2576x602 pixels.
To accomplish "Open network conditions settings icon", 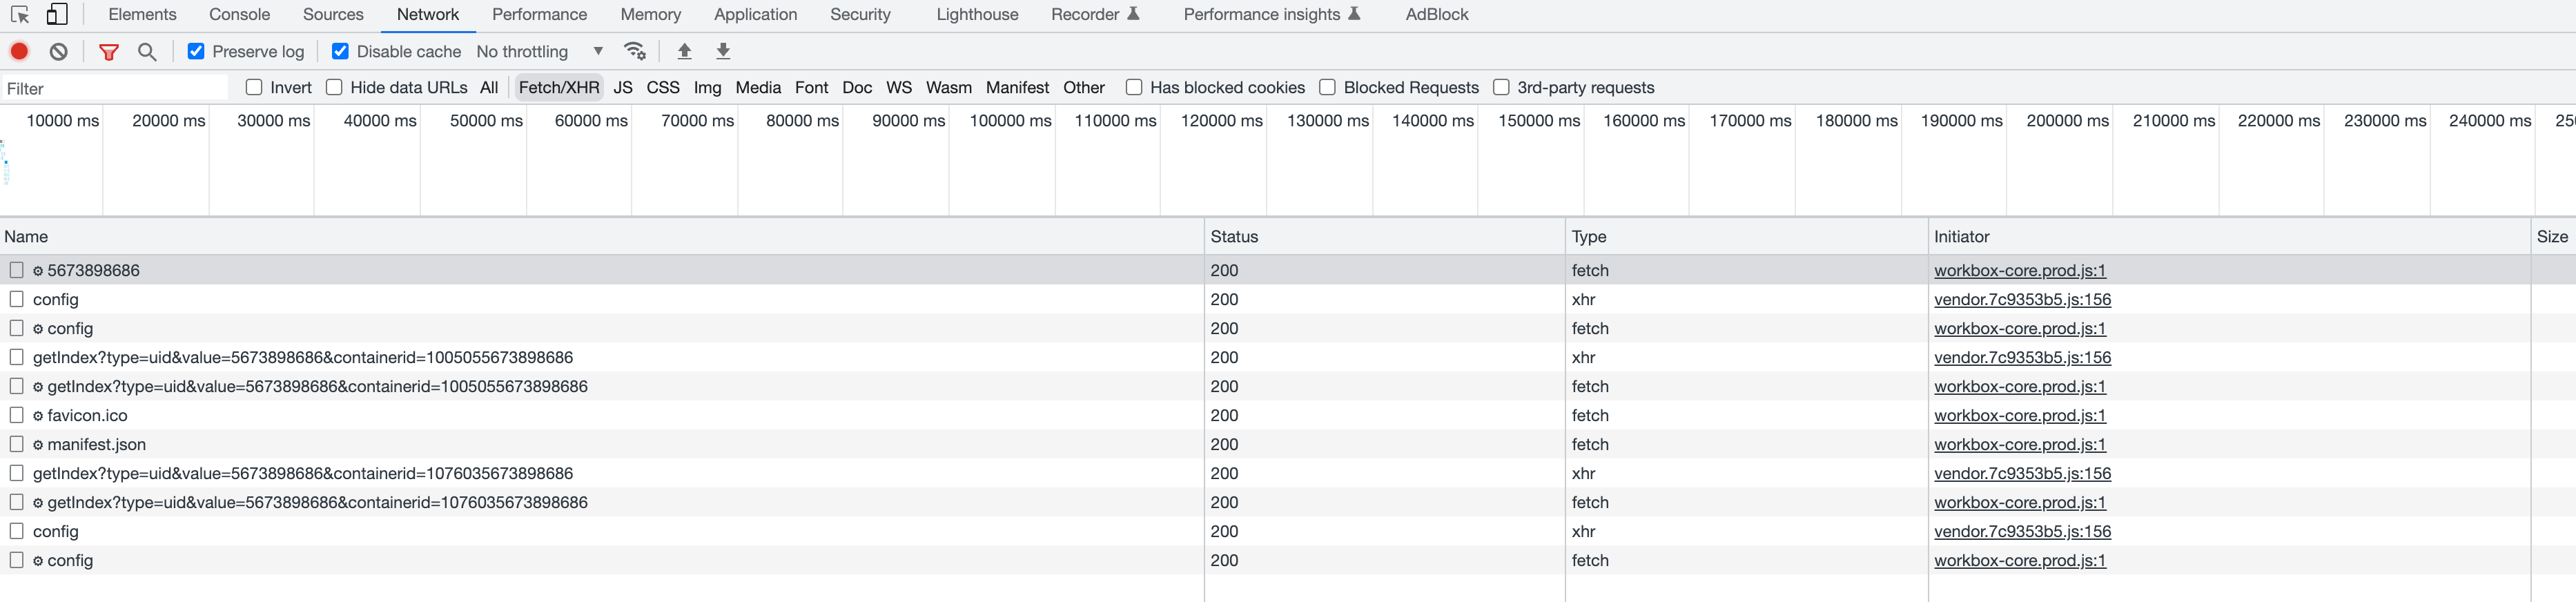I will point(635,51).
